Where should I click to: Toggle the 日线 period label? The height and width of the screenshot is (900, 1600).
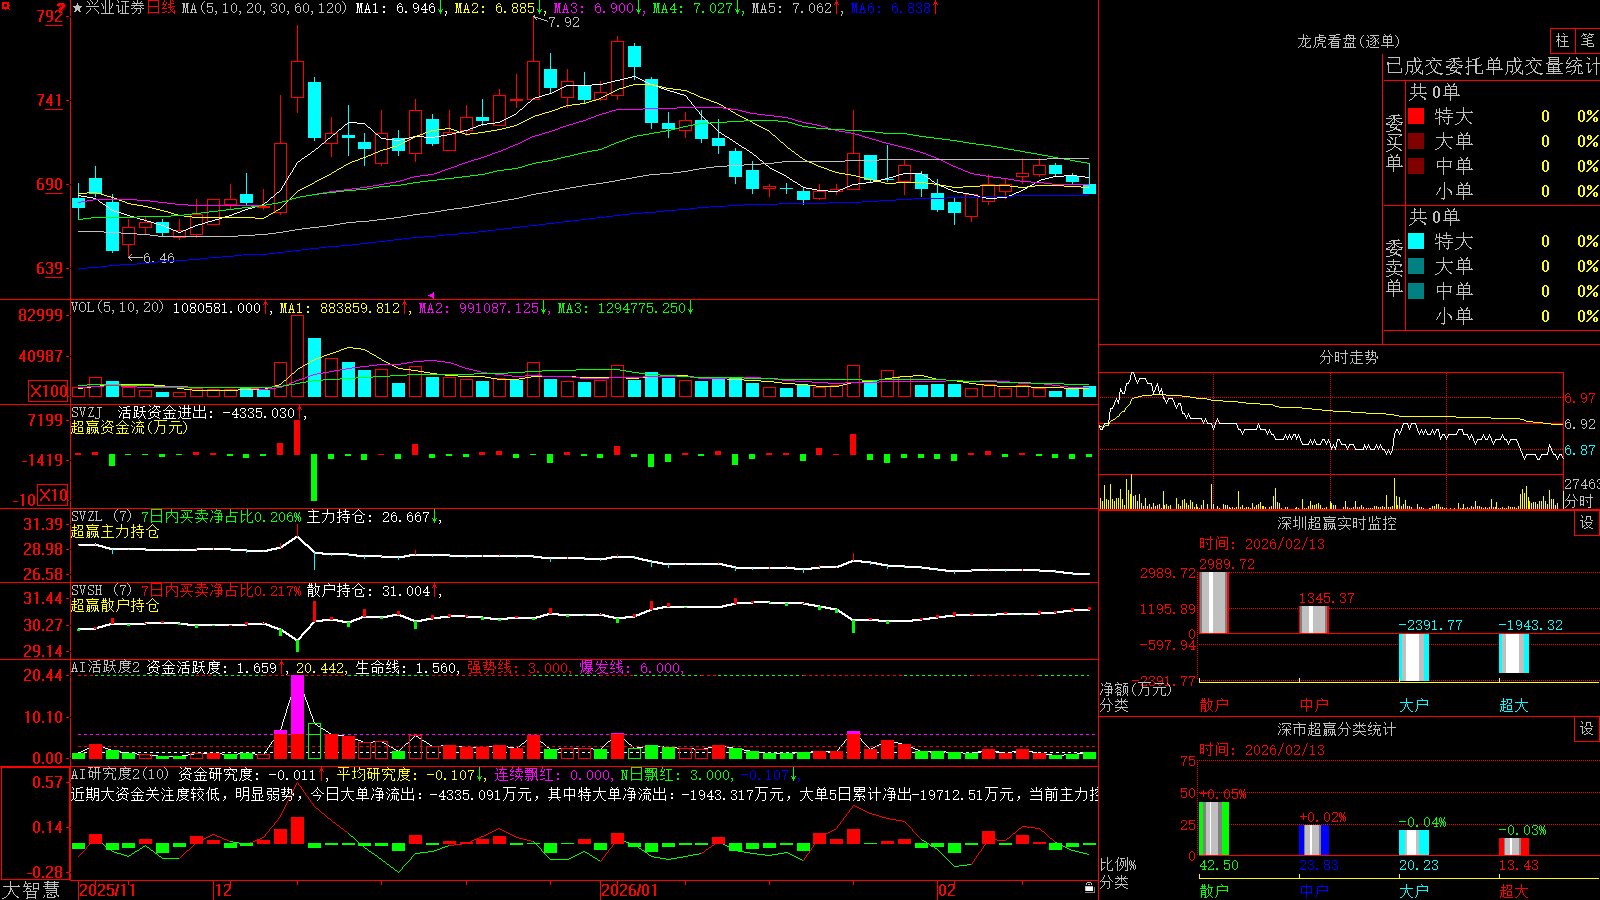tap(161, 8)
